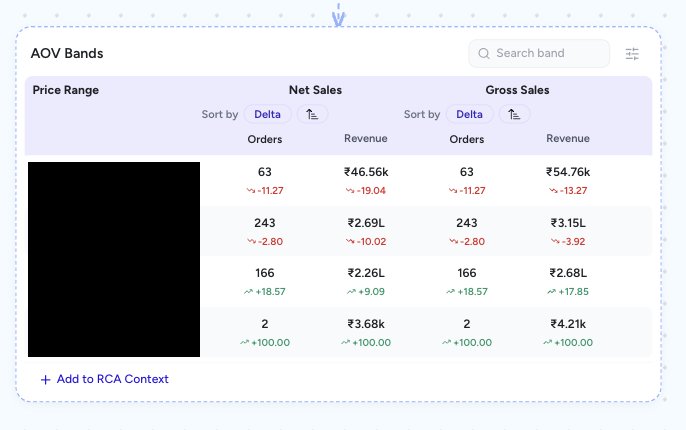Select the Net Sales column header

315,90
